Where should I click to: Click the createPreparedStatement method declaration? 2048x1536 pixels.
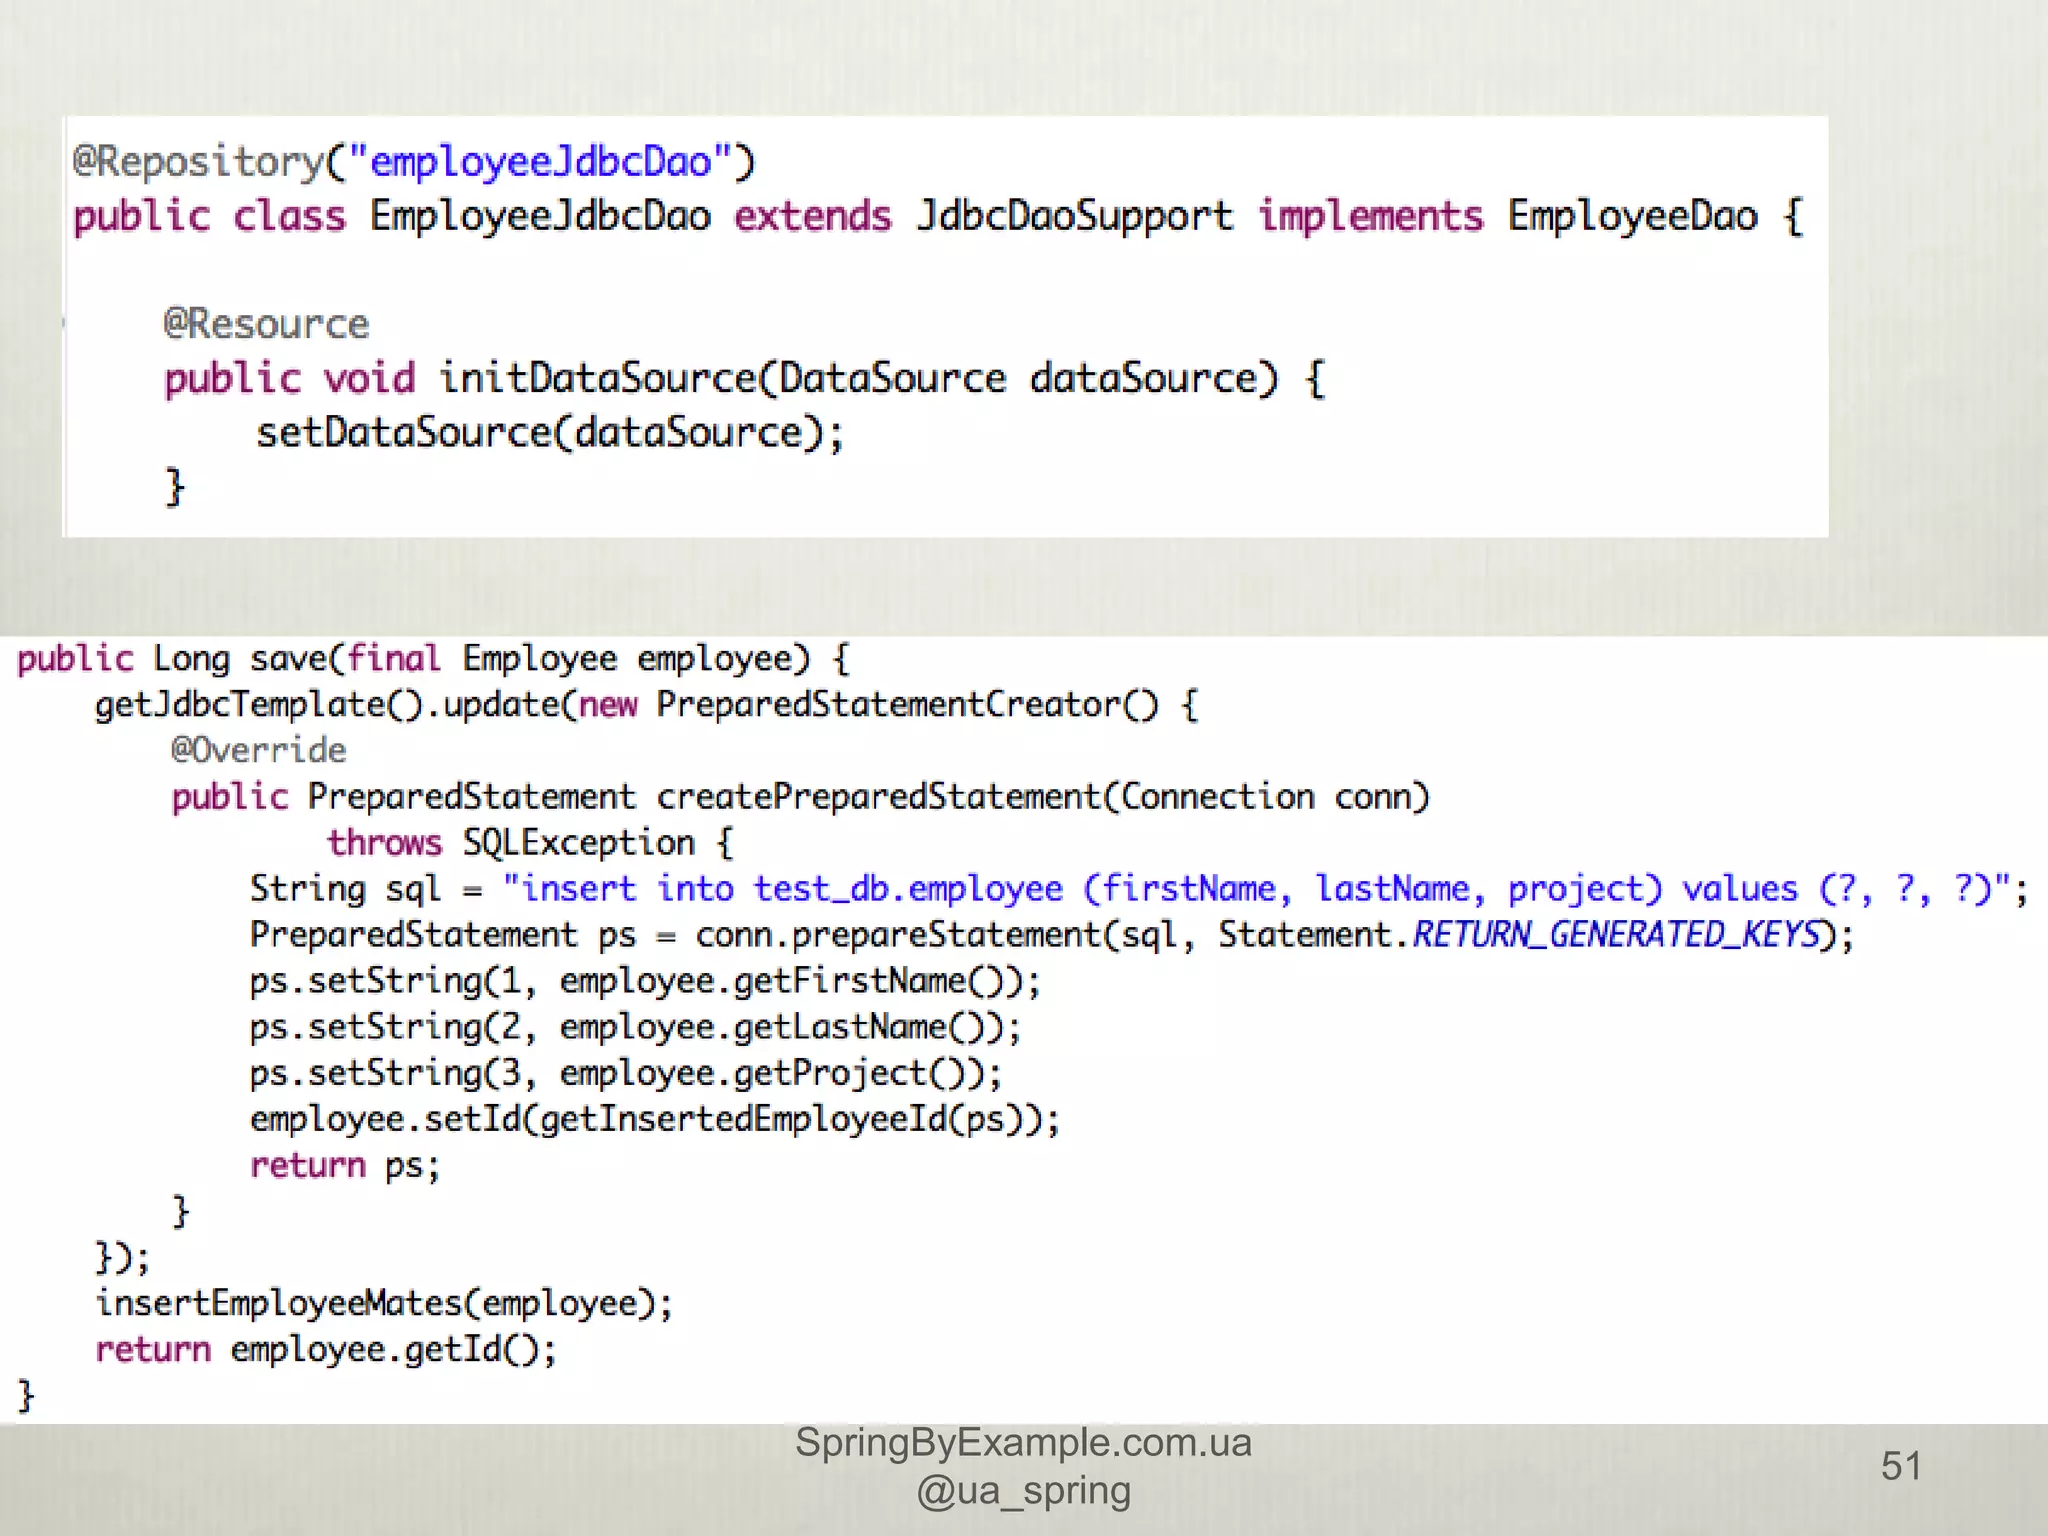coord(800,797)
